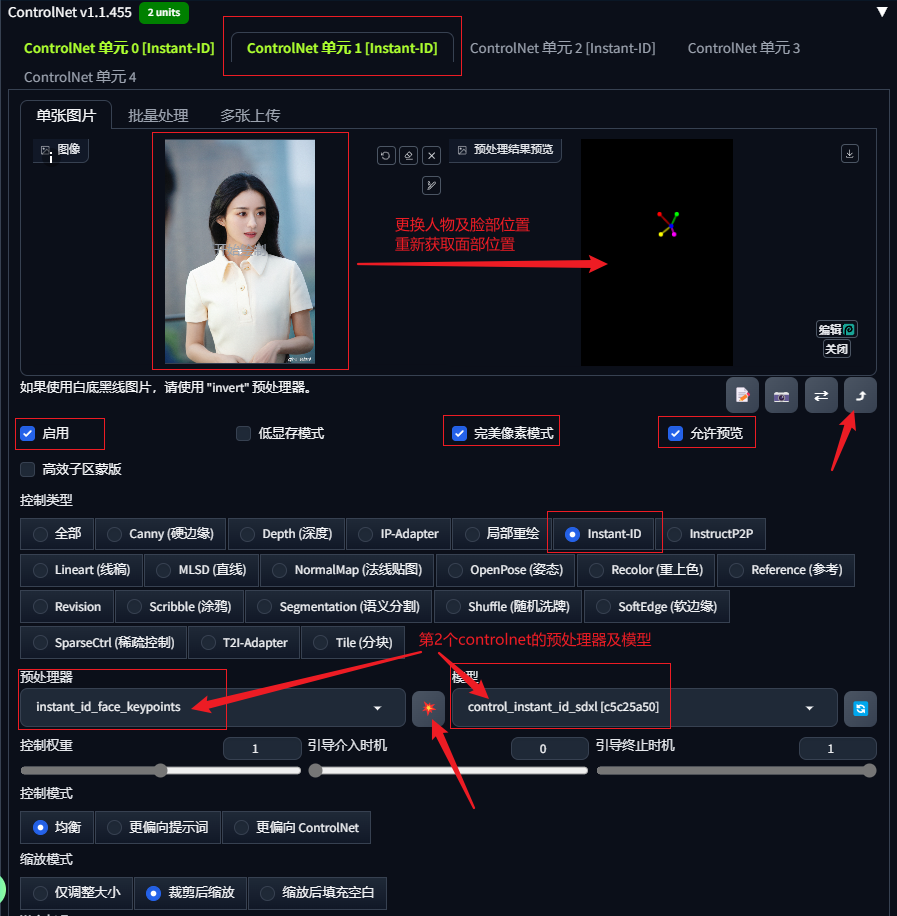
Task: Toggle 允许预览 checkbox
Action: point(675,433)
